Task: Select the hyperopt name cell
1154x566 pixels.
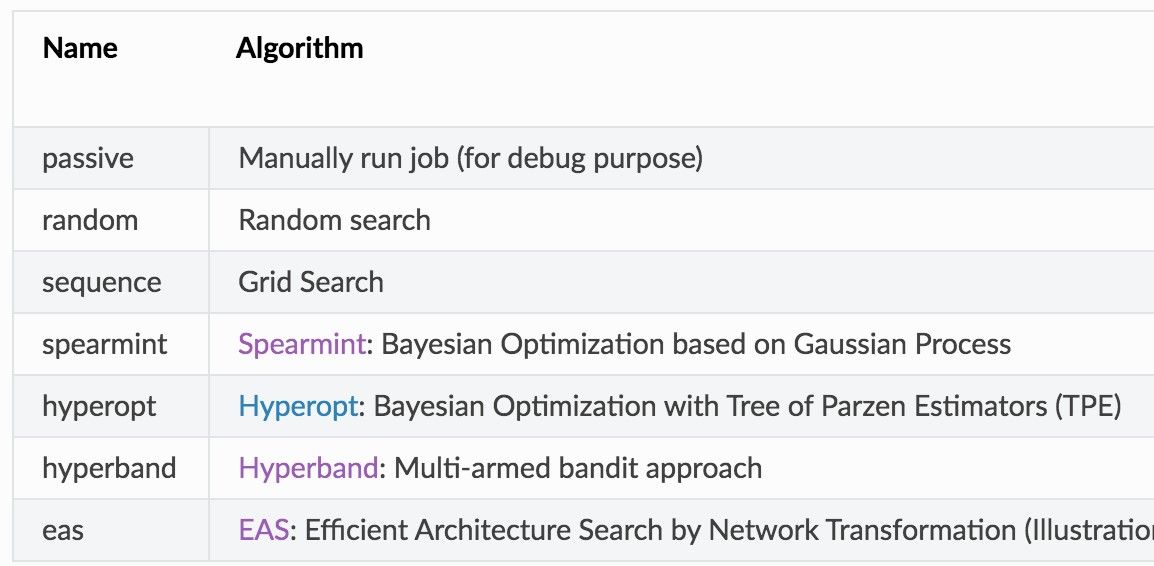Action: pyautogui.click(x=111, y=406)
